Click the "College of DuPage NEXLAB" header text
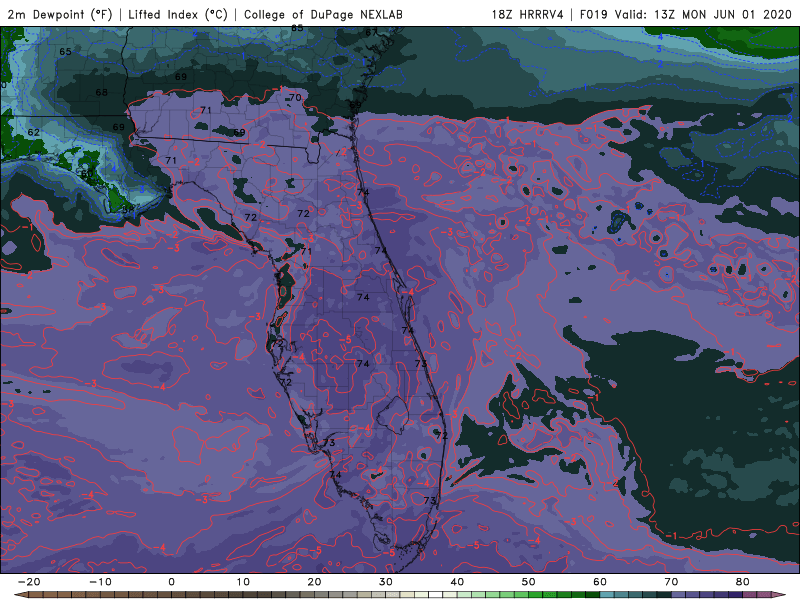800x600 pixels. [x=323, y=14]
